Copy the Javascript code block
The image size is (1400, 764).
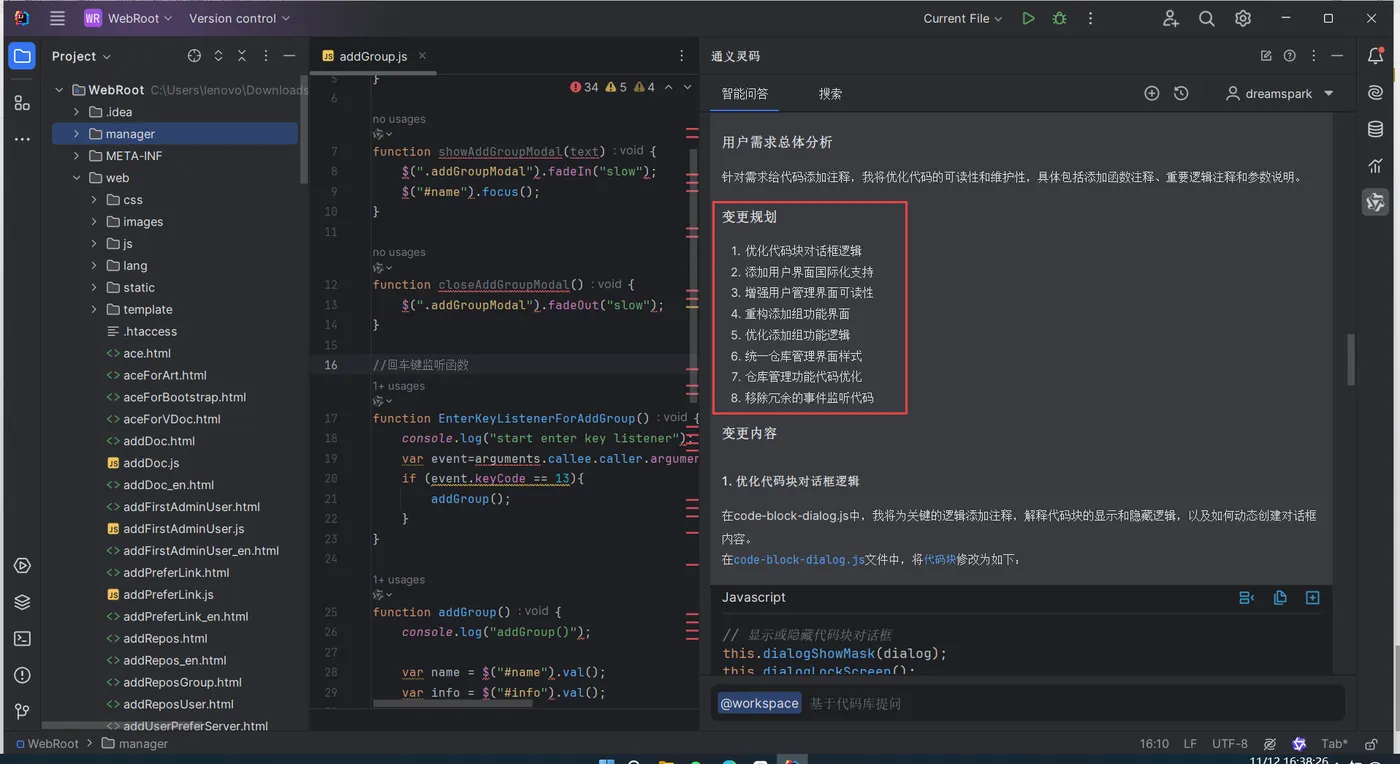pos(1280,597)
